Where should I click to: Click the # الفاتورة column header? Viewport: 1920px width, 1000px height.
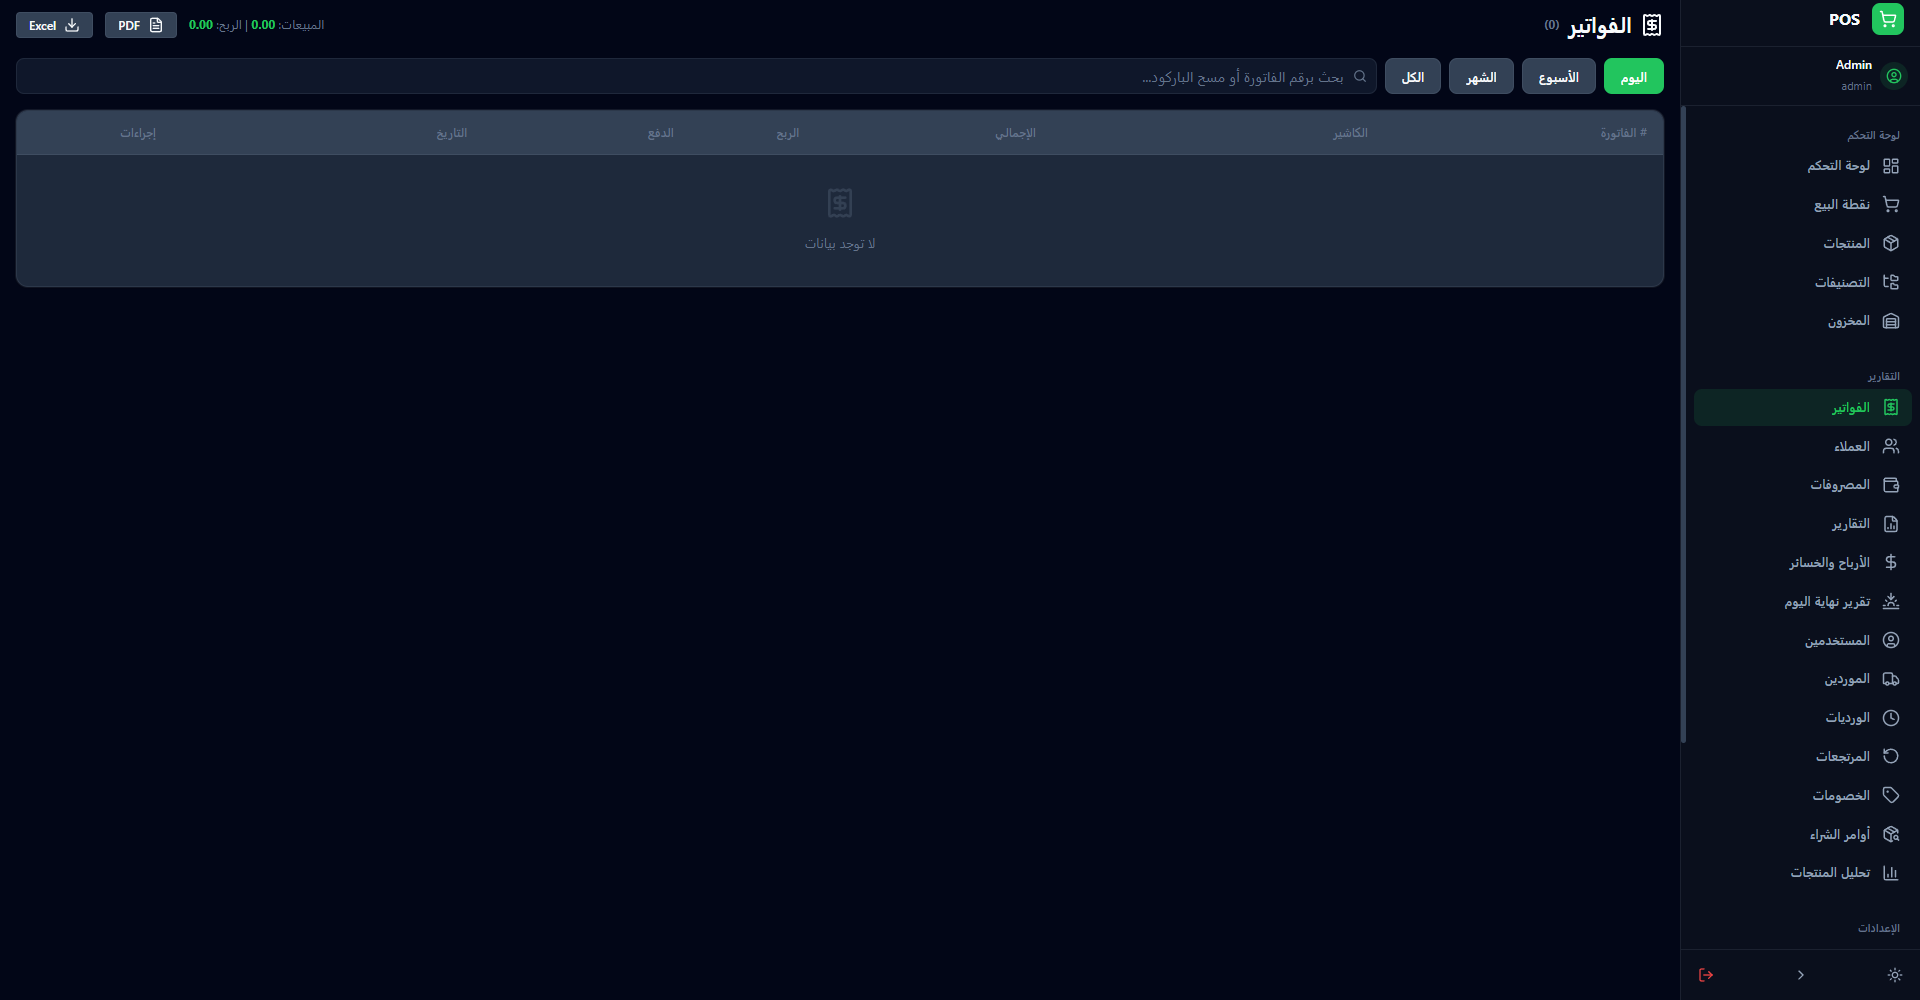(x=1623, y=133)
